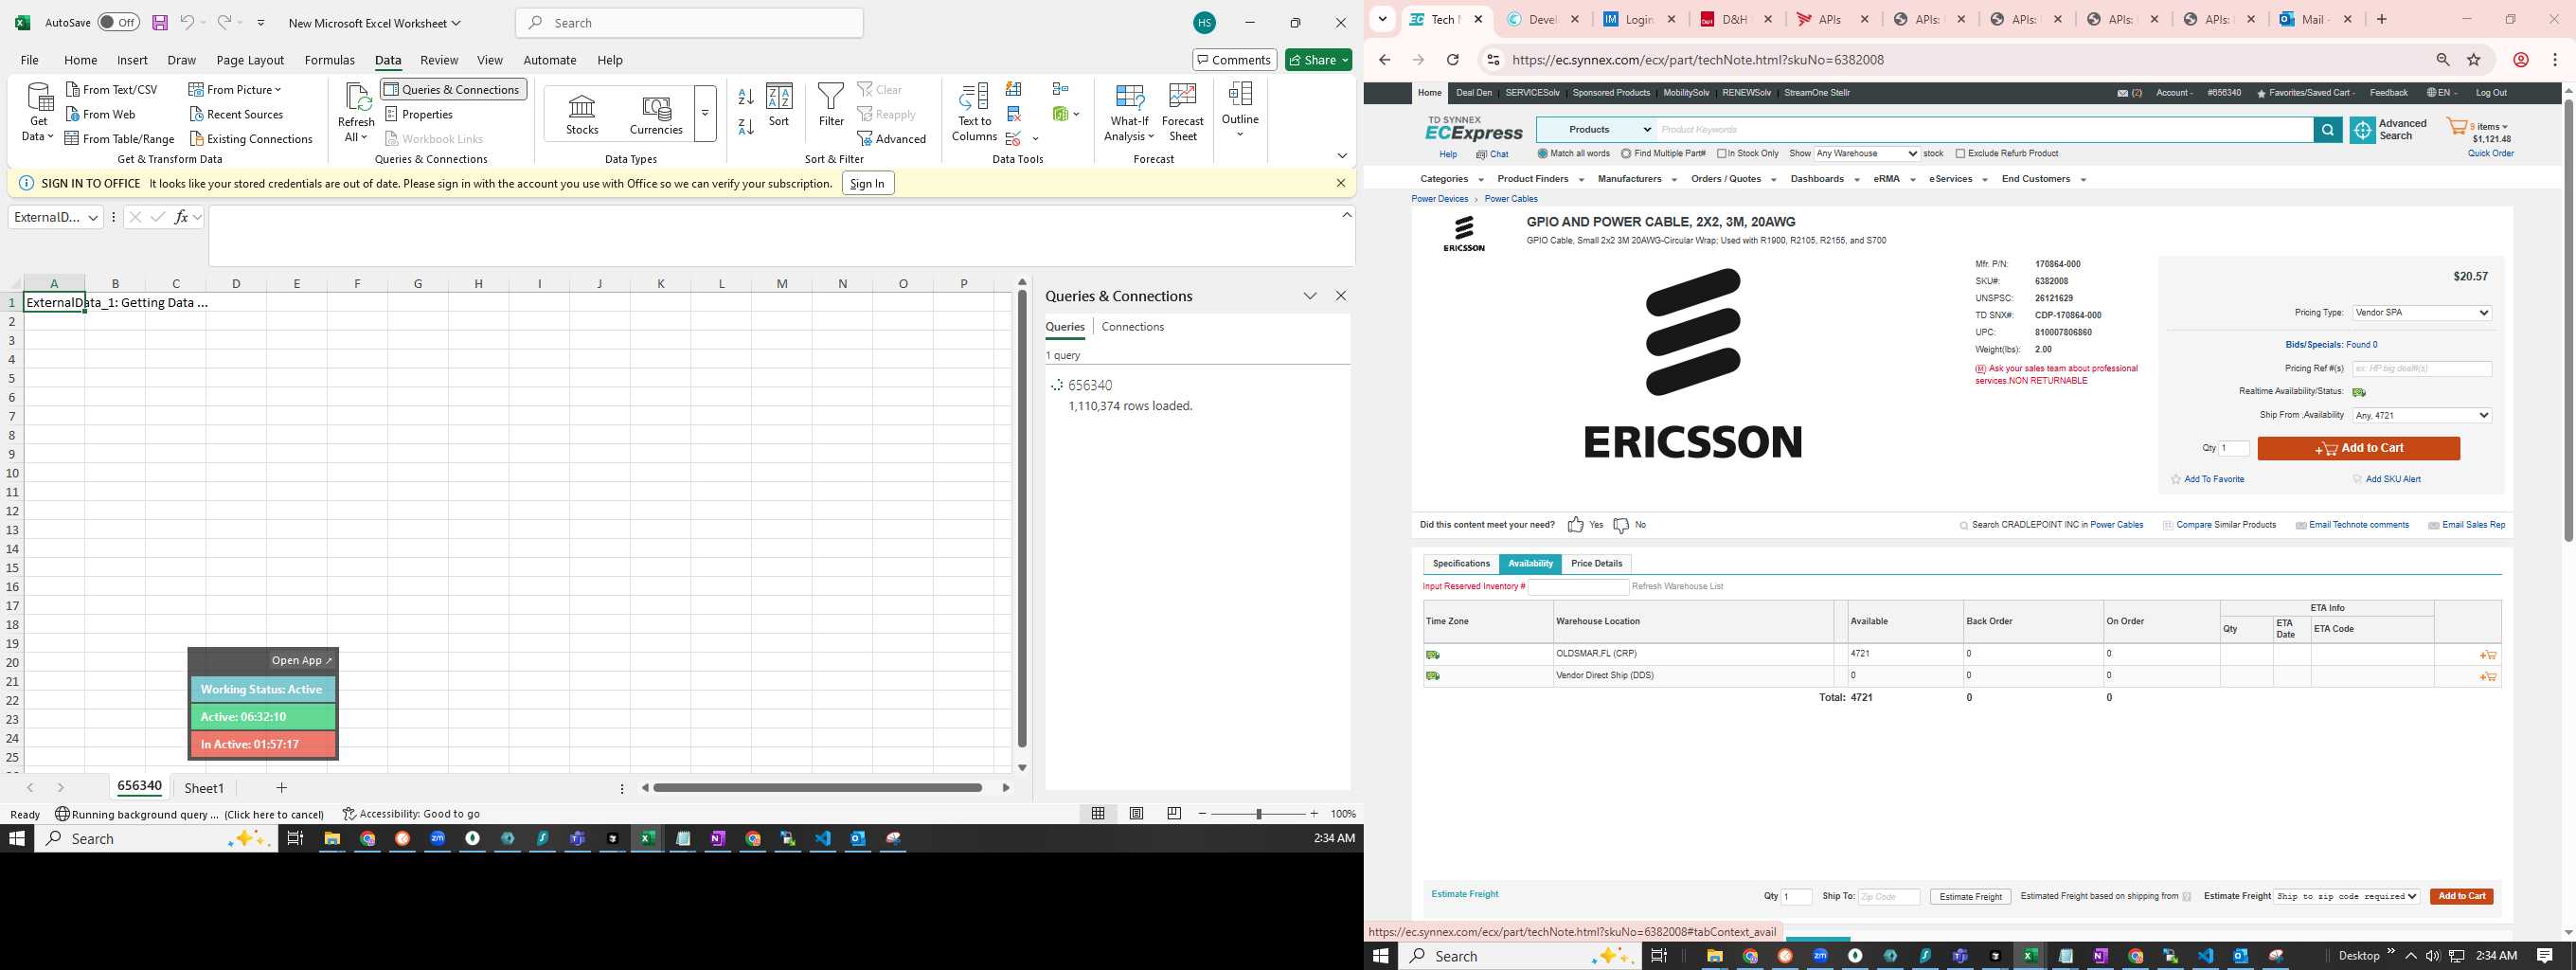This screenshot has width=2576, height=970.
Task: Toggle AutoSave switch off/on
Action: 118,22
